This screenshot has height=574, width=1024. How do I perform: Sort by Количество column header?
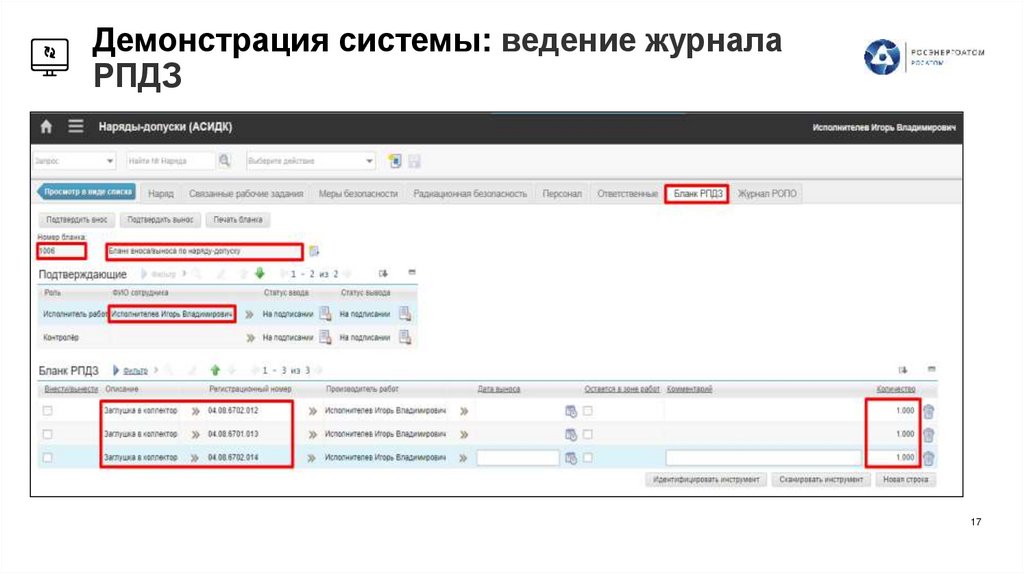[895, 389]
